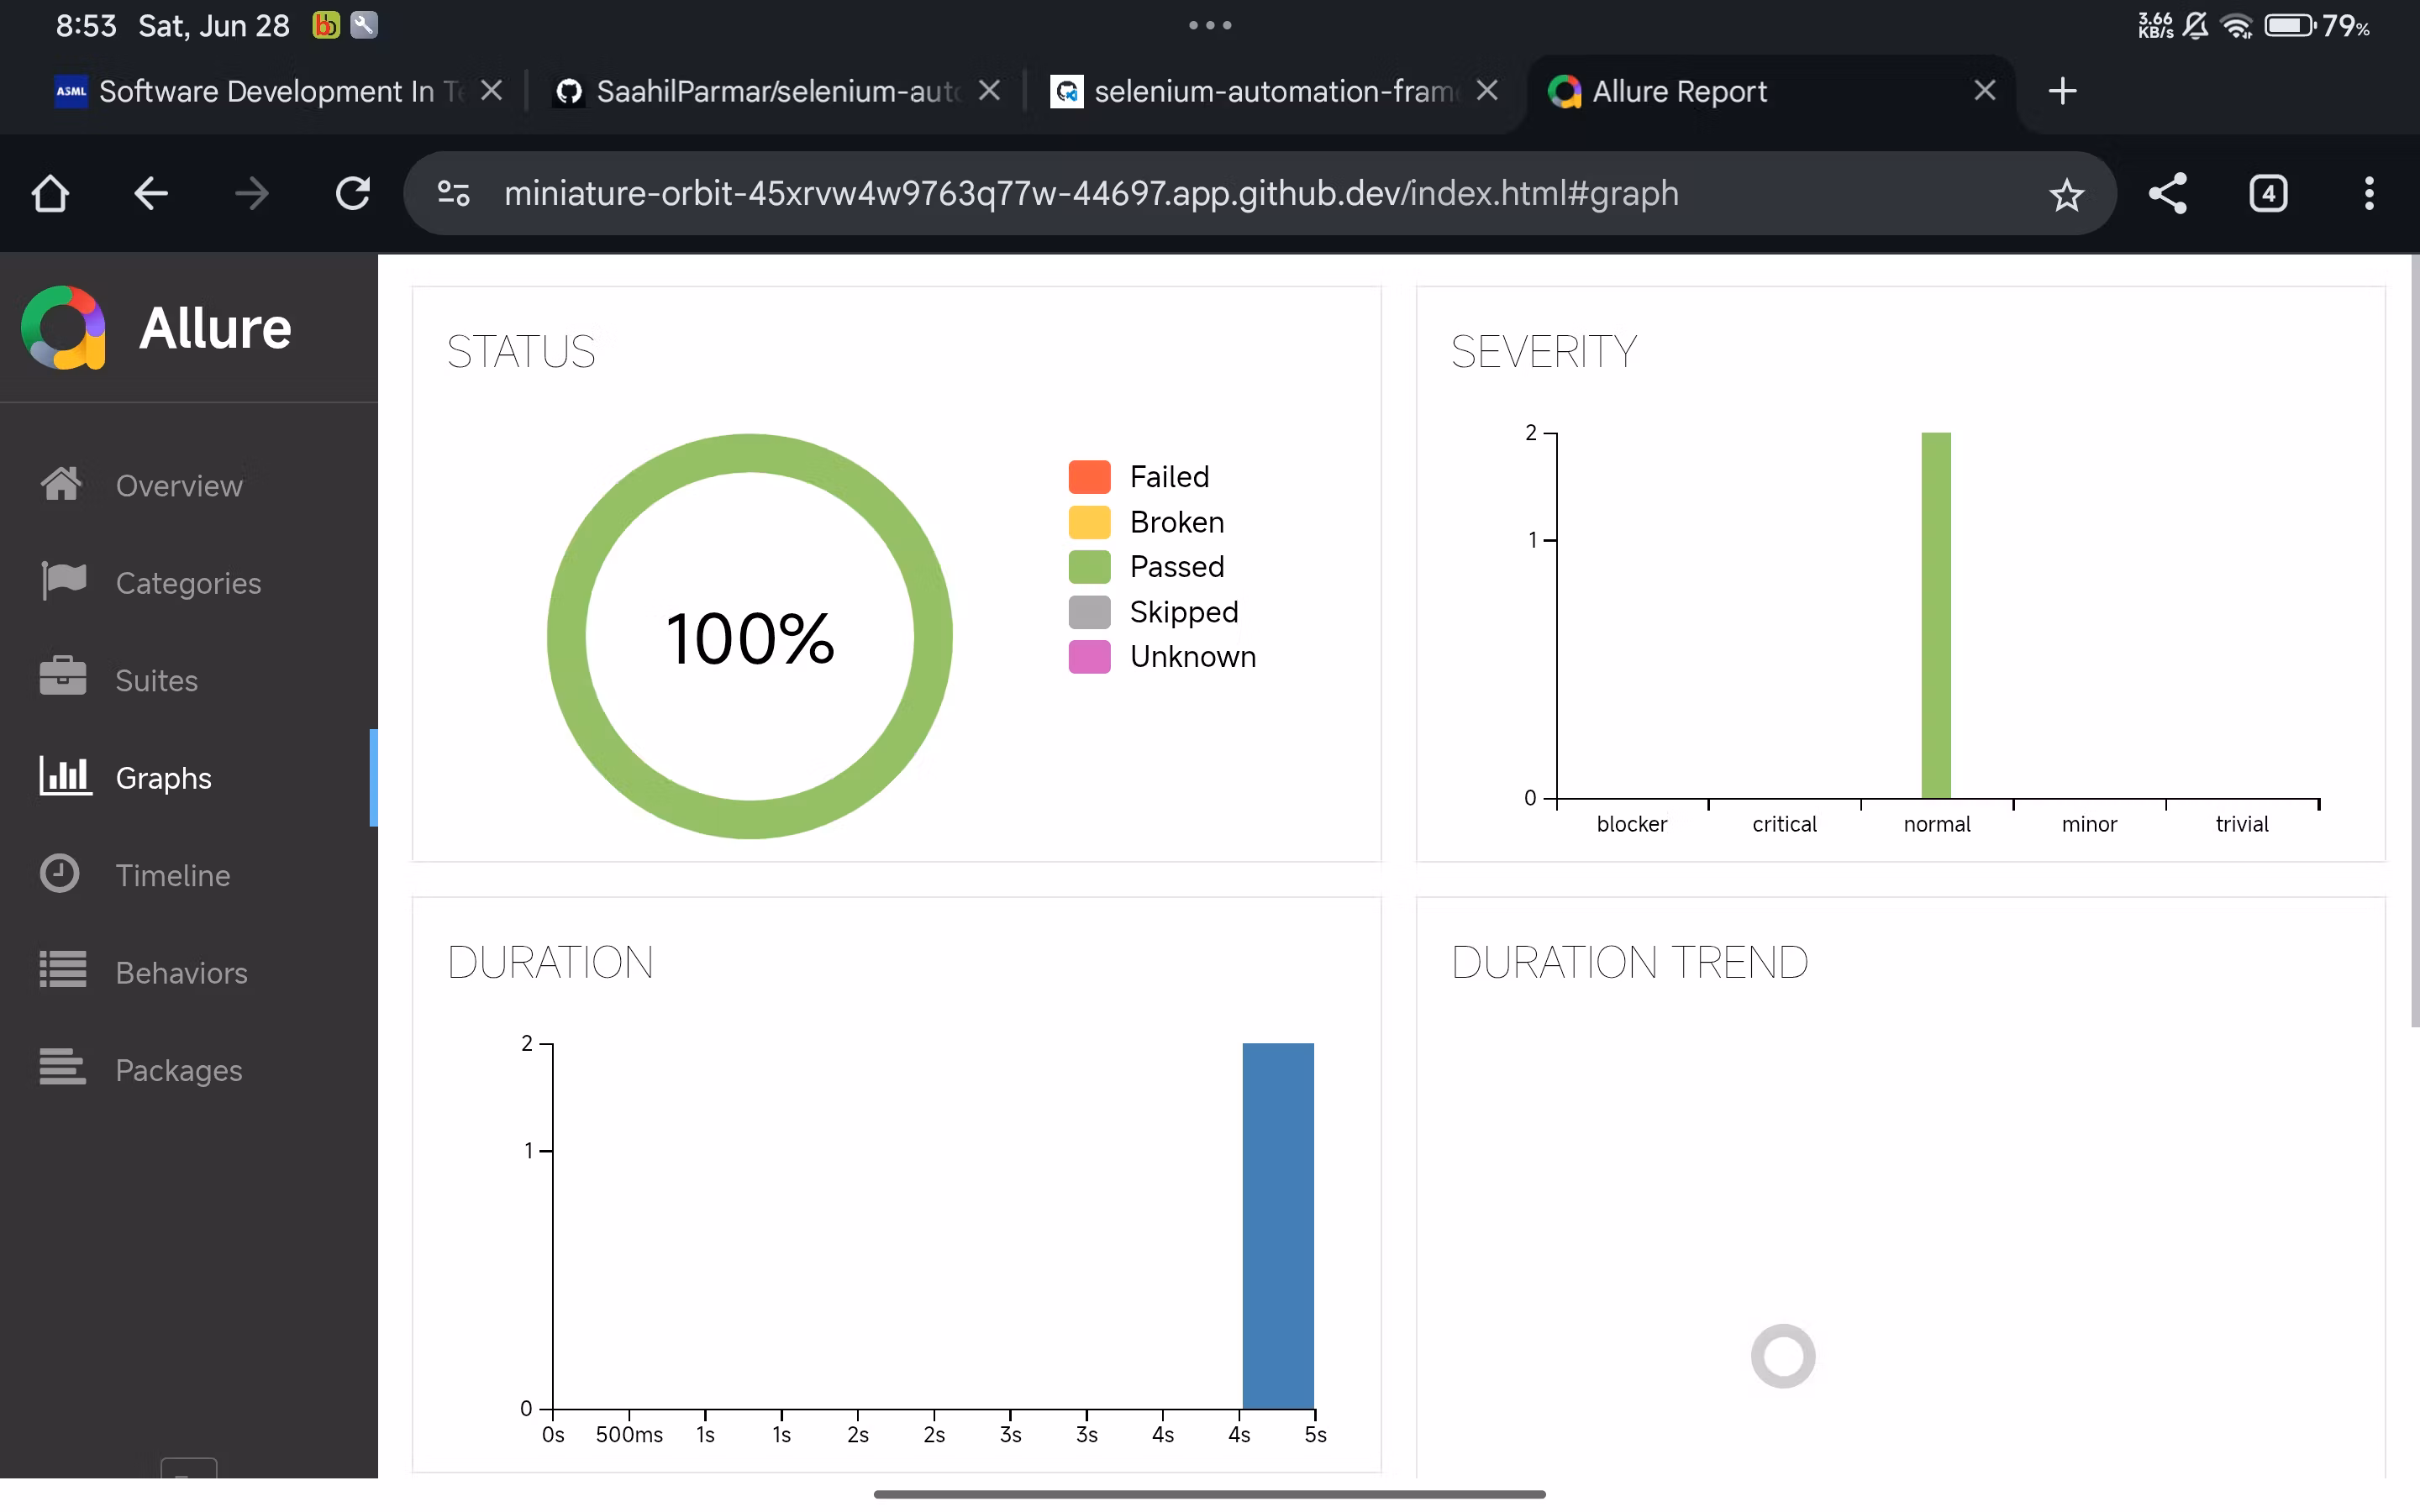
Task: Click the Packages lines icon
Action: tap(63, 1068)
